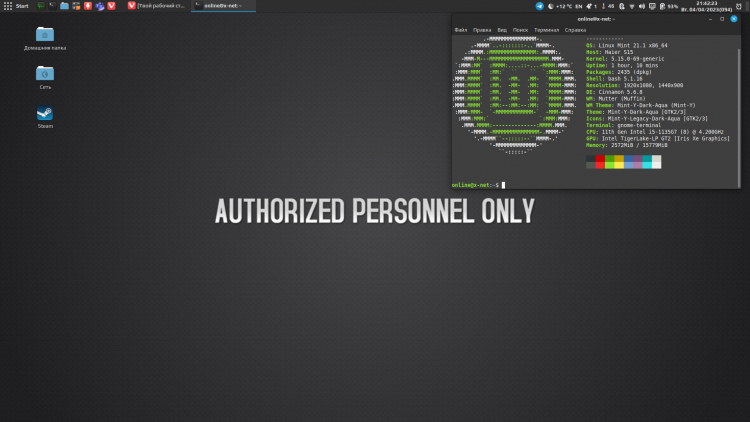Click the Telegram tray icon
The width and height of the screenshot is (750, 422).
pyautogui.click(x=540, y=6)
